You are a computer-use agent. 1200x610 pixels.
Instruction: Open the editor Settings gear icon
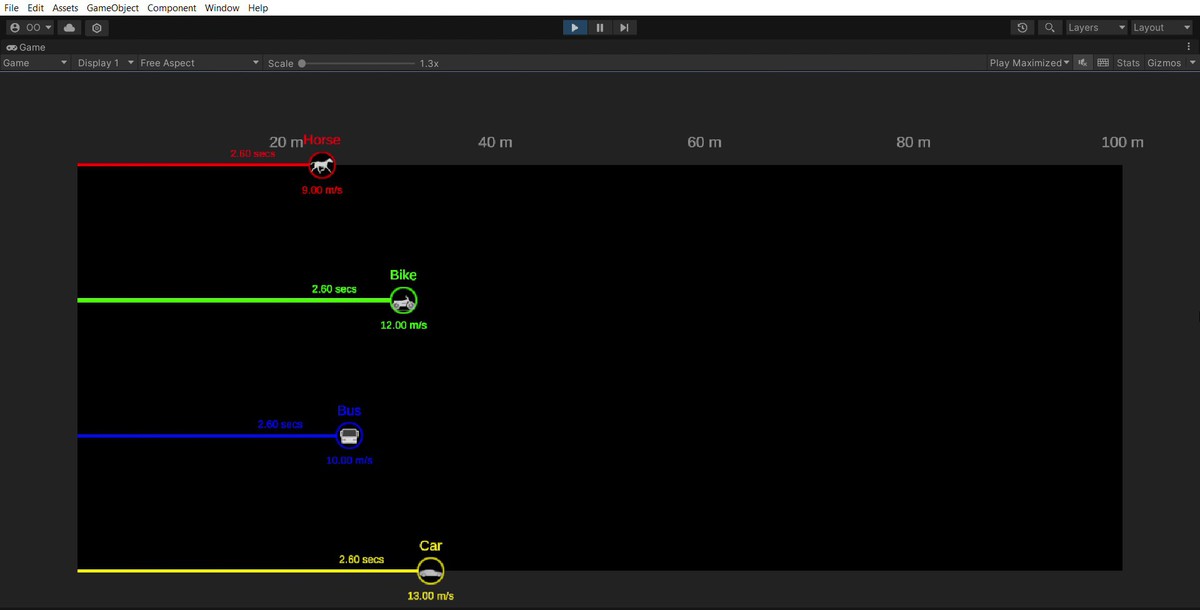coord(96,27)
